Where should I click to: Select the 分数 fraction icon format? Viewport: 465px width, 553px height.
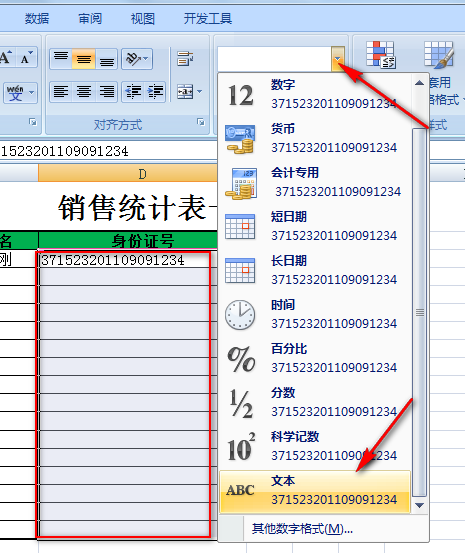241,403
